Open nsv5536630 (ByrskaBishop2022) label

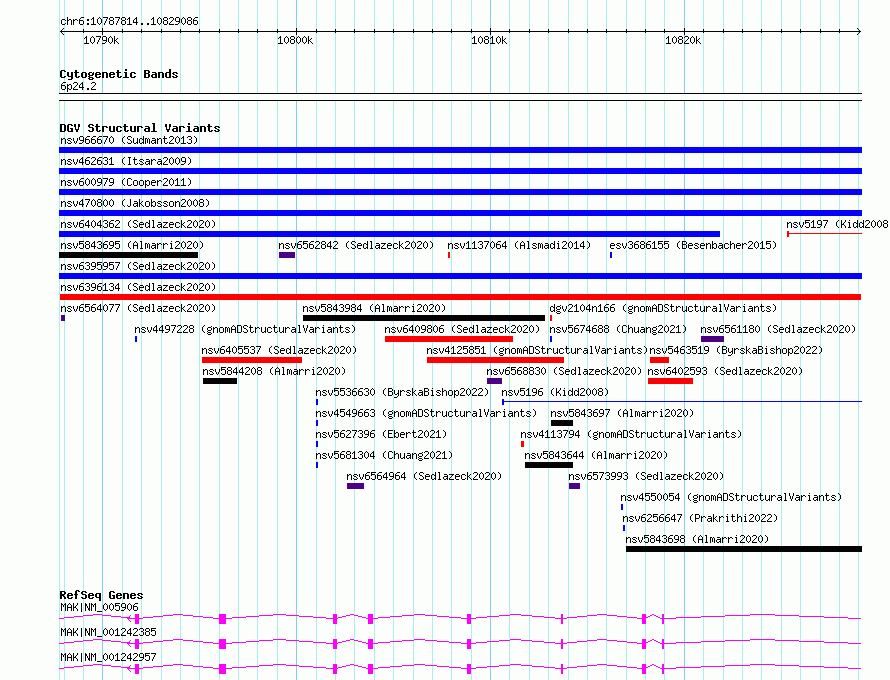pos(402,392)
